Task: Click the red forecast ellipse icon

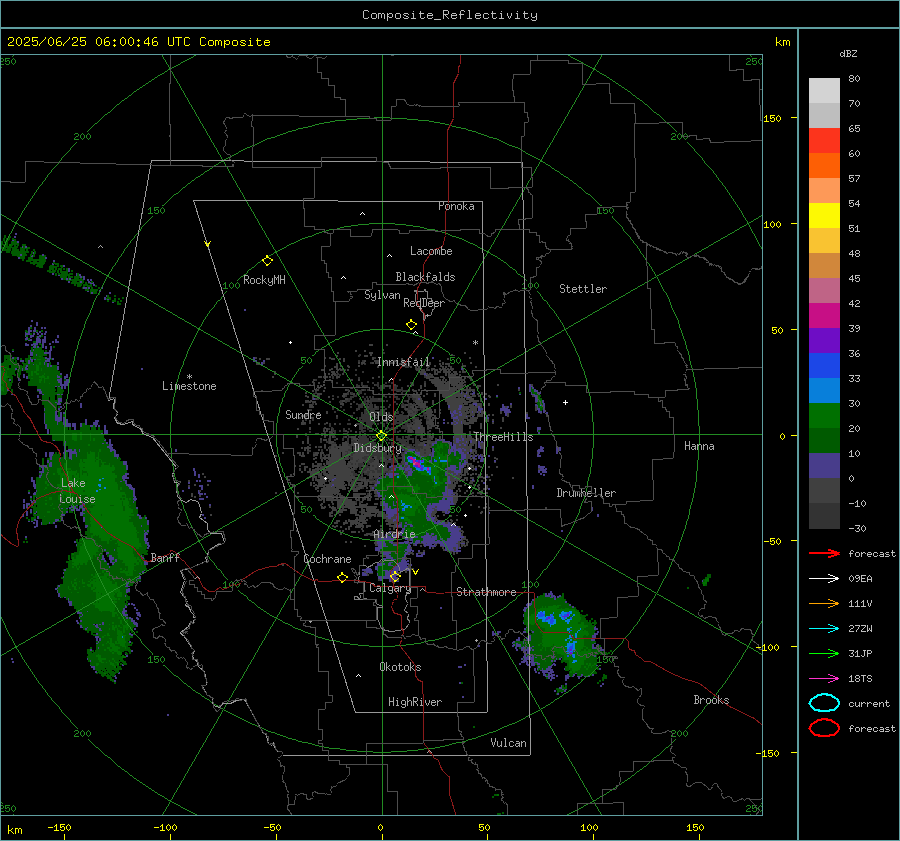Action: tap(824, 728)
